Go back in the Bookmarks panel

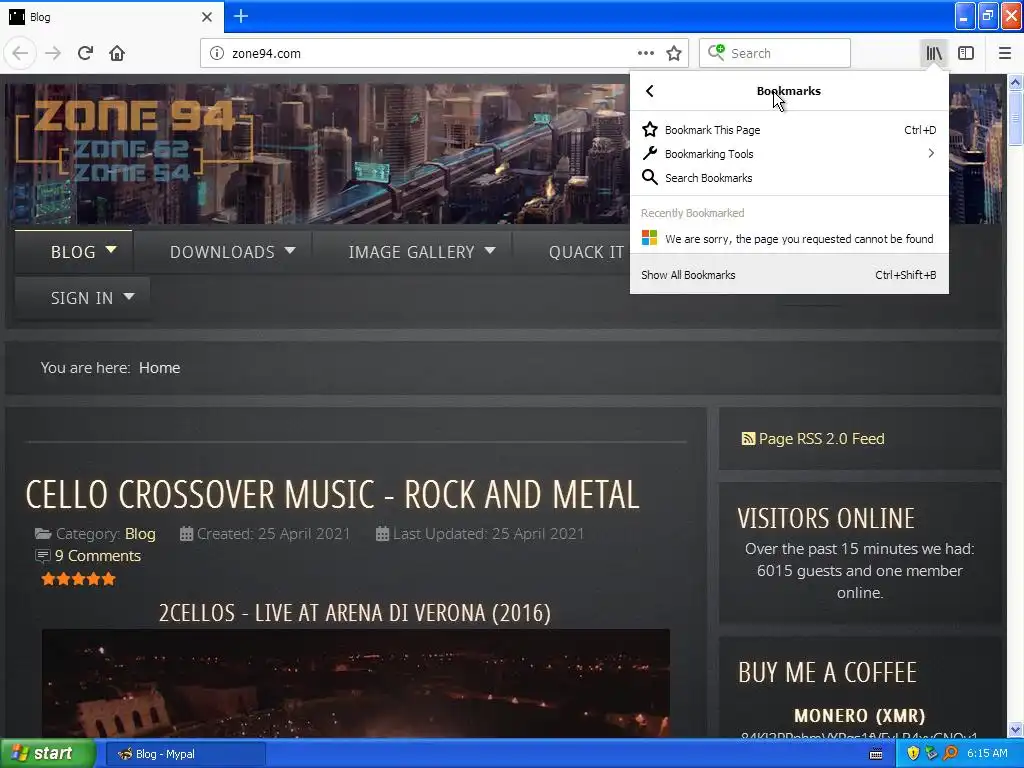(x=649, y=91)
